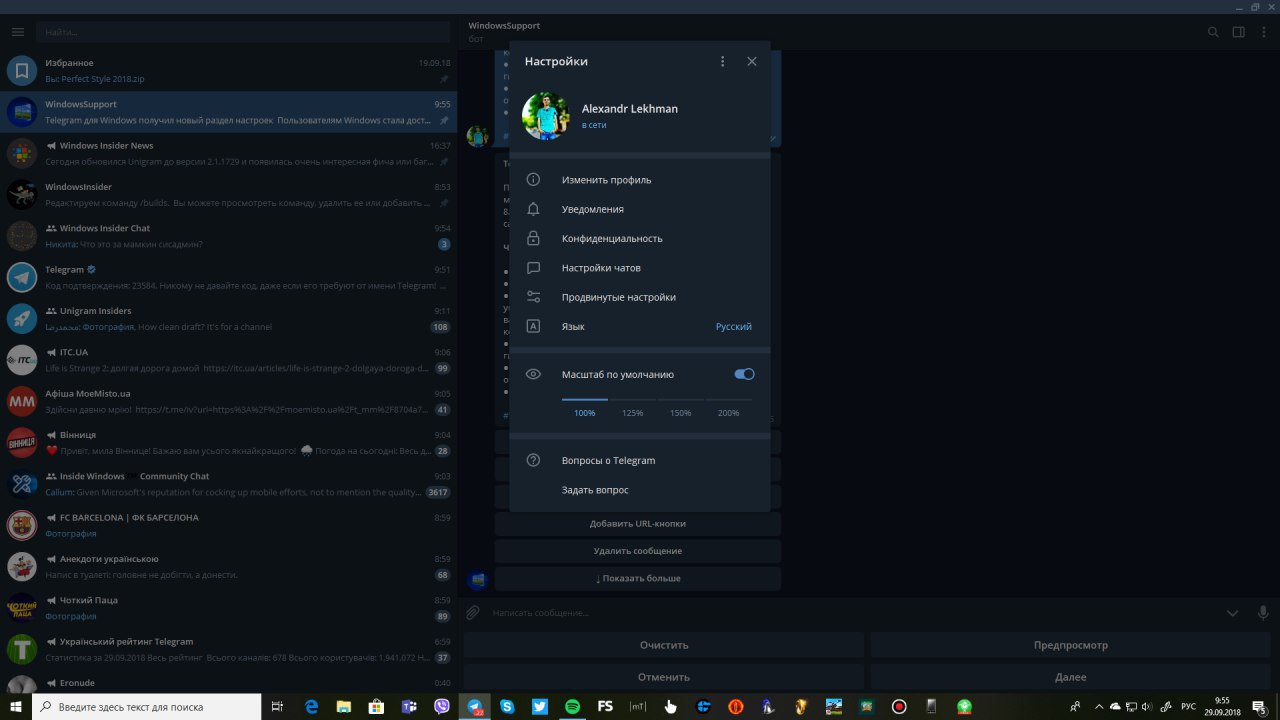Click the lock icon beside Конфиденциальность
Screen dimensions: 1280x720
point(533,238)
